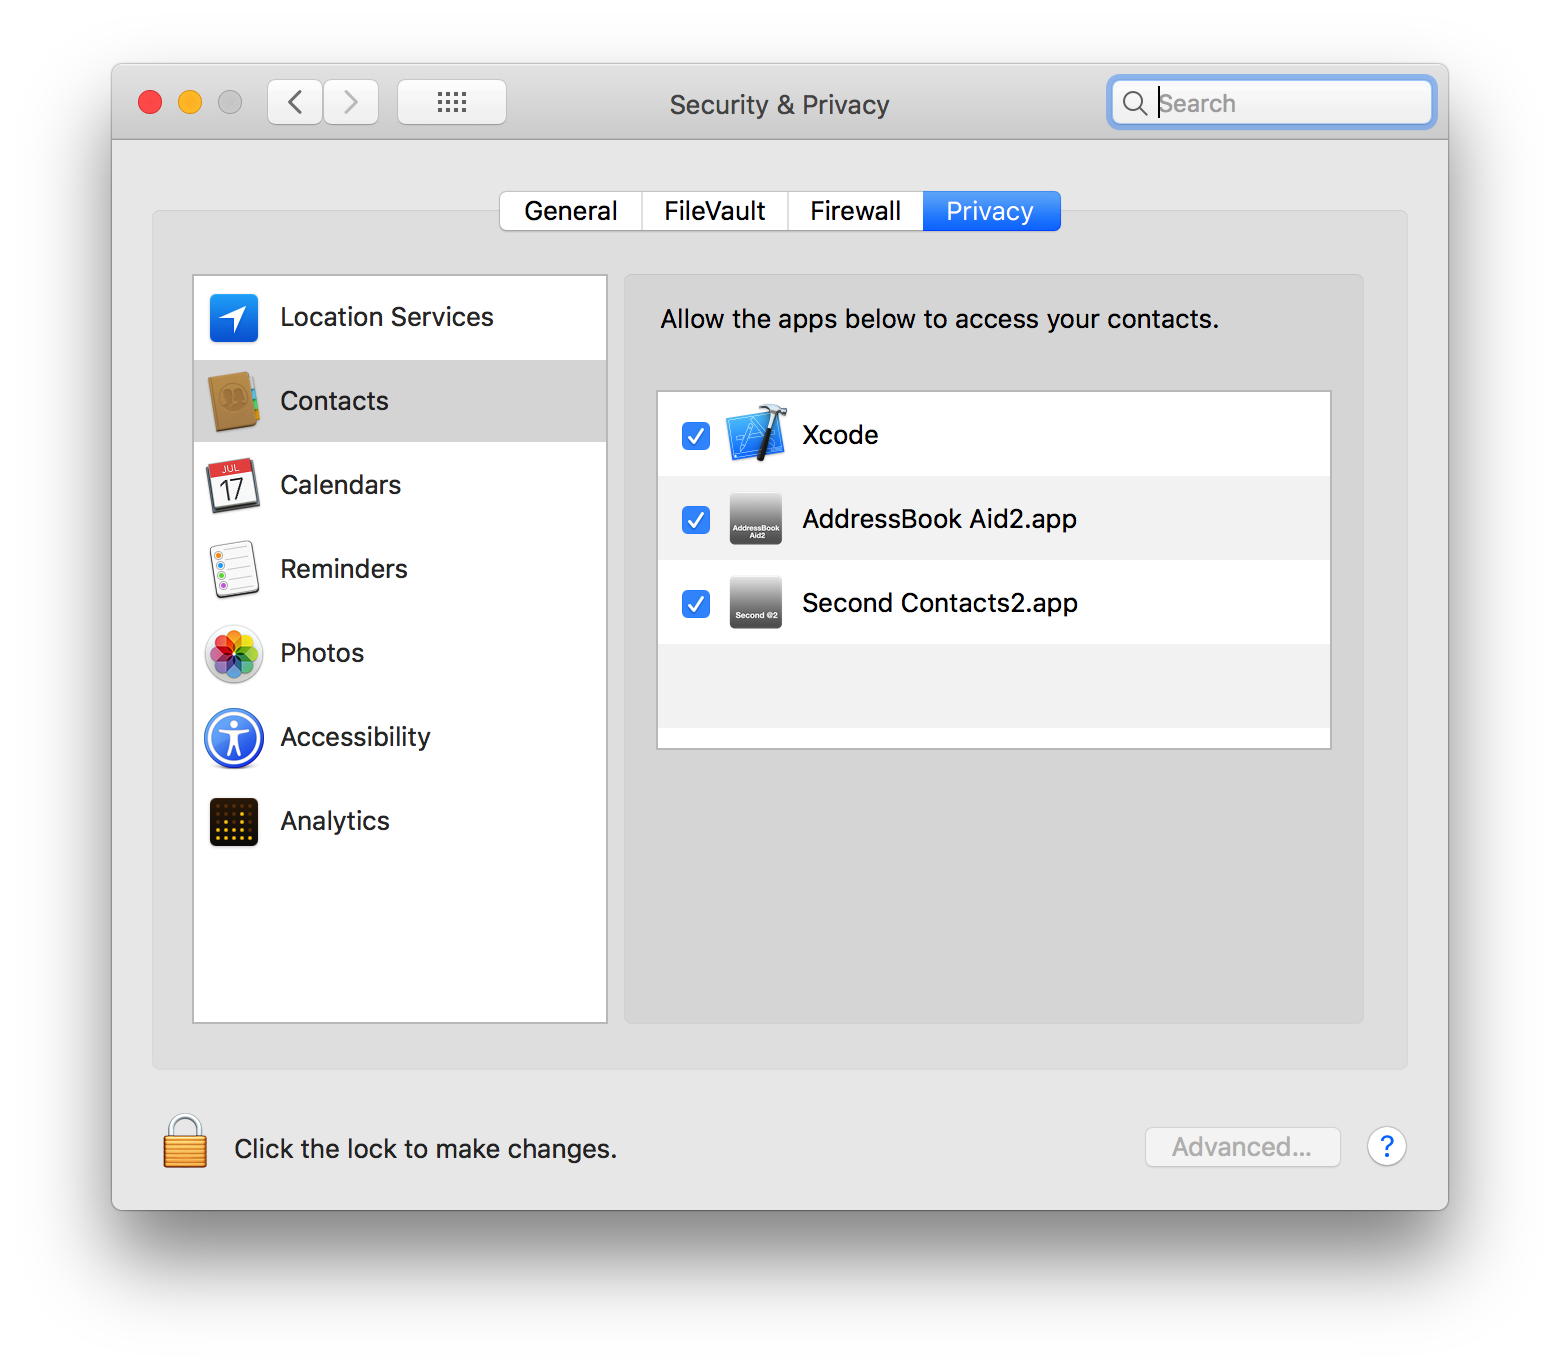The width and height of the screenshot is (1560, 1370).
Task: Select the Contacts label in sidebar
Action: click(x=335, y=401)
